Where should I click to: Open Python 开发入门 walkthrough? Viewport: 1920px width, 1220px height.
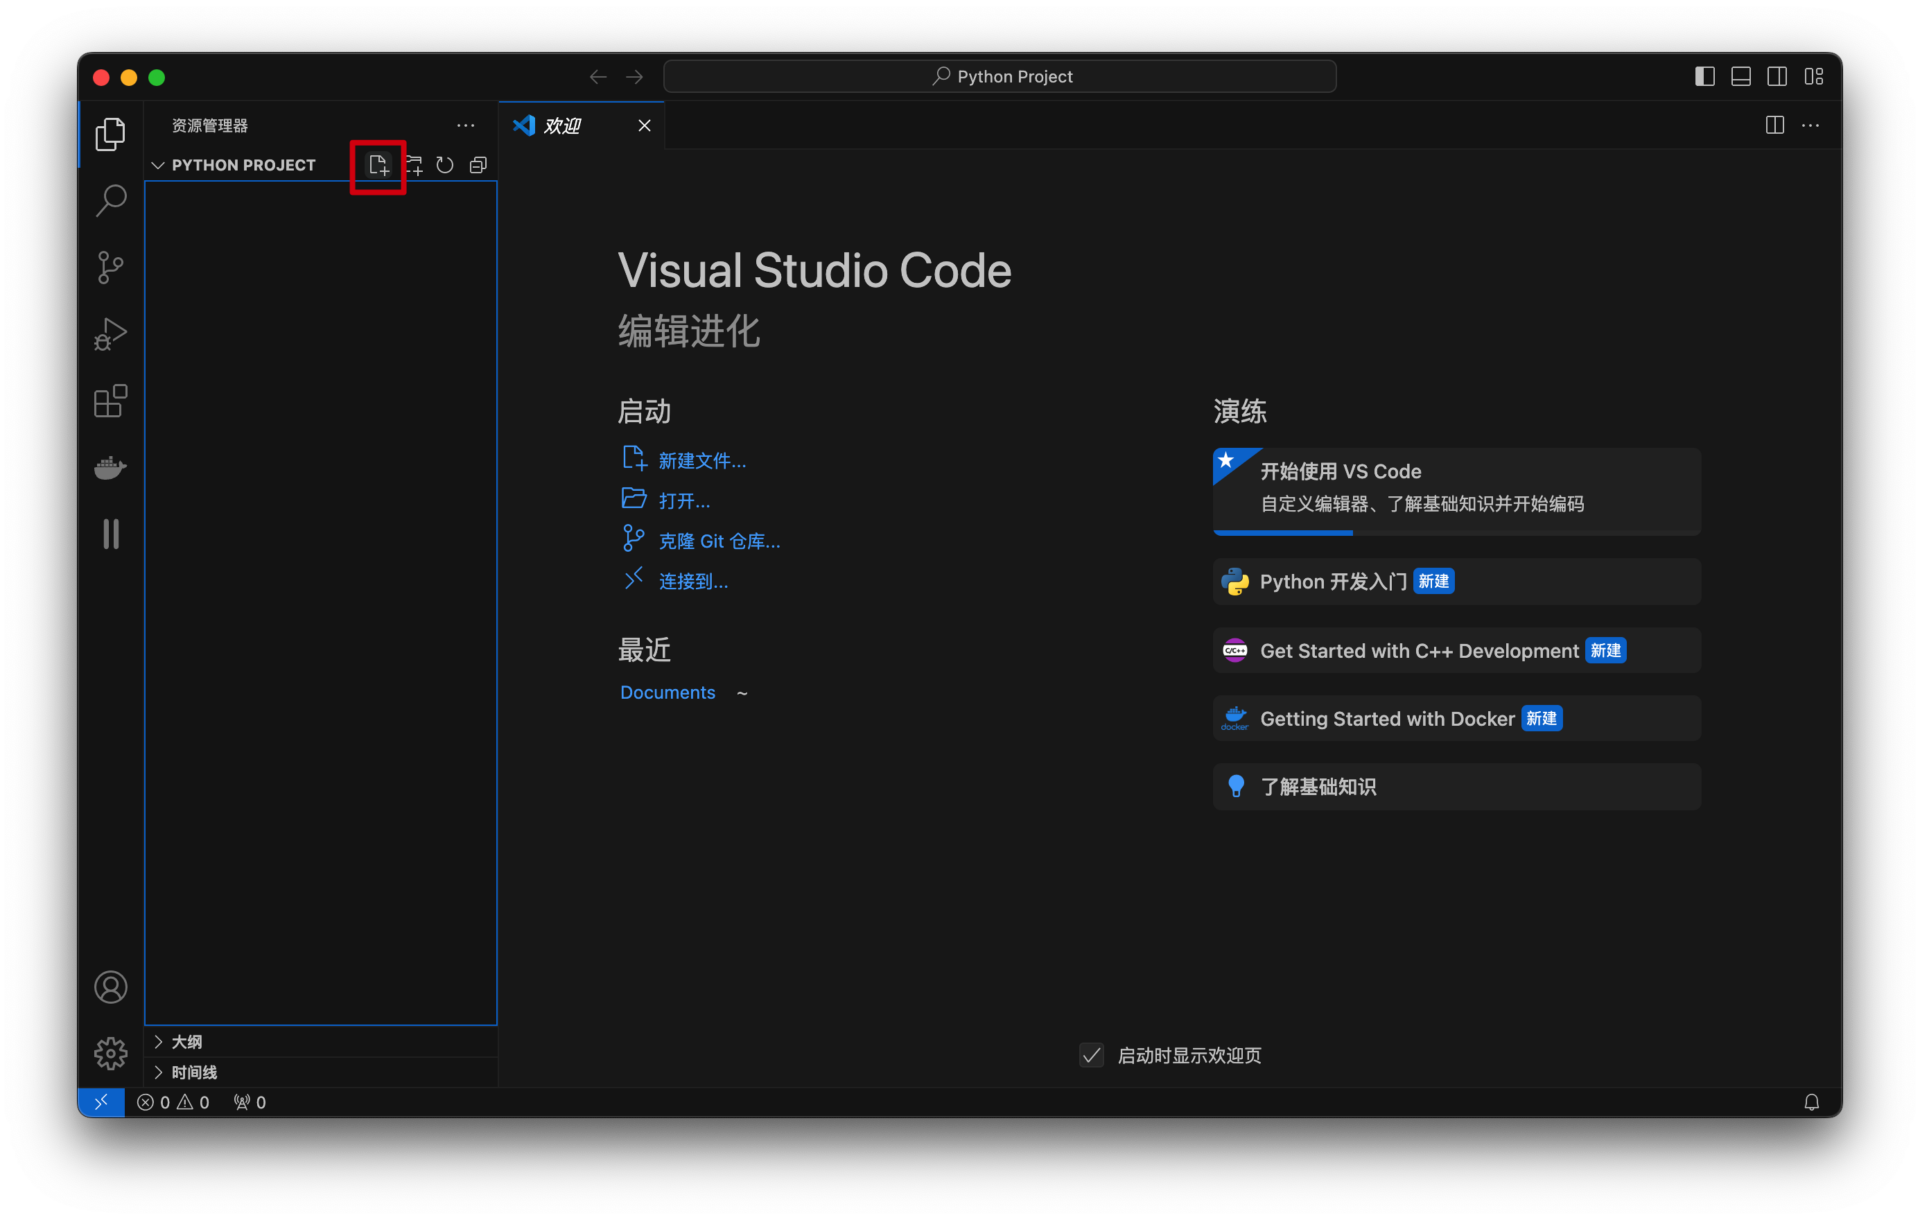point(1456,581)
